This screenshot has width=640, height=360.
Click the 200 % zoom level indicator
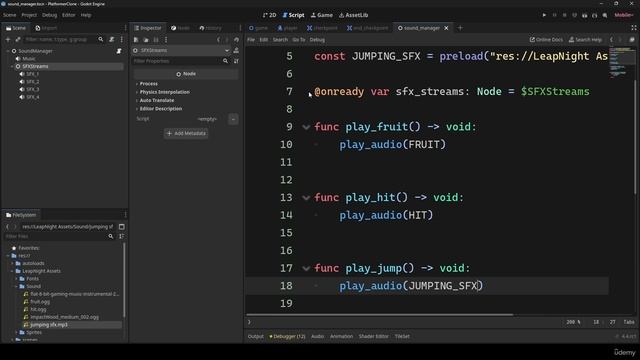click(573, 322)
